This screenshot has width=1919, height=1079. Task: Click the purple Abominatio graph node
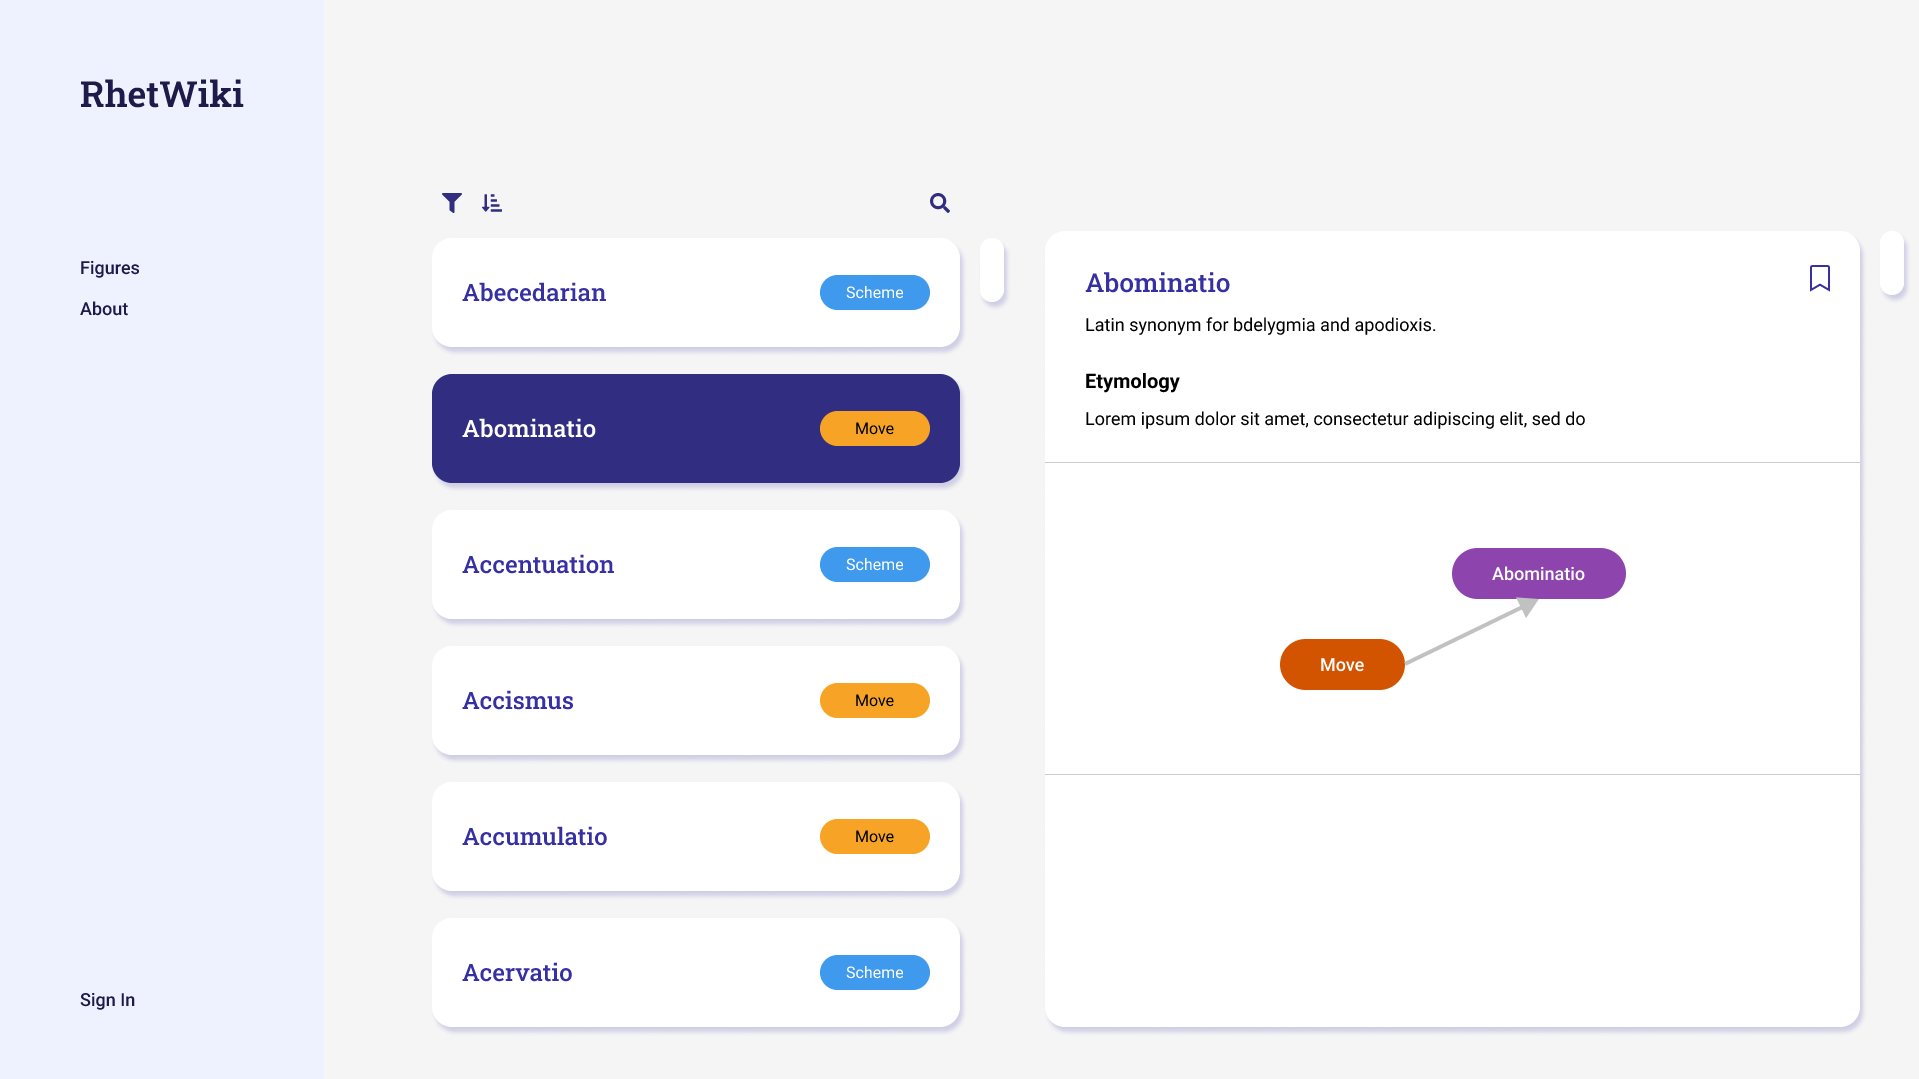1538,574
